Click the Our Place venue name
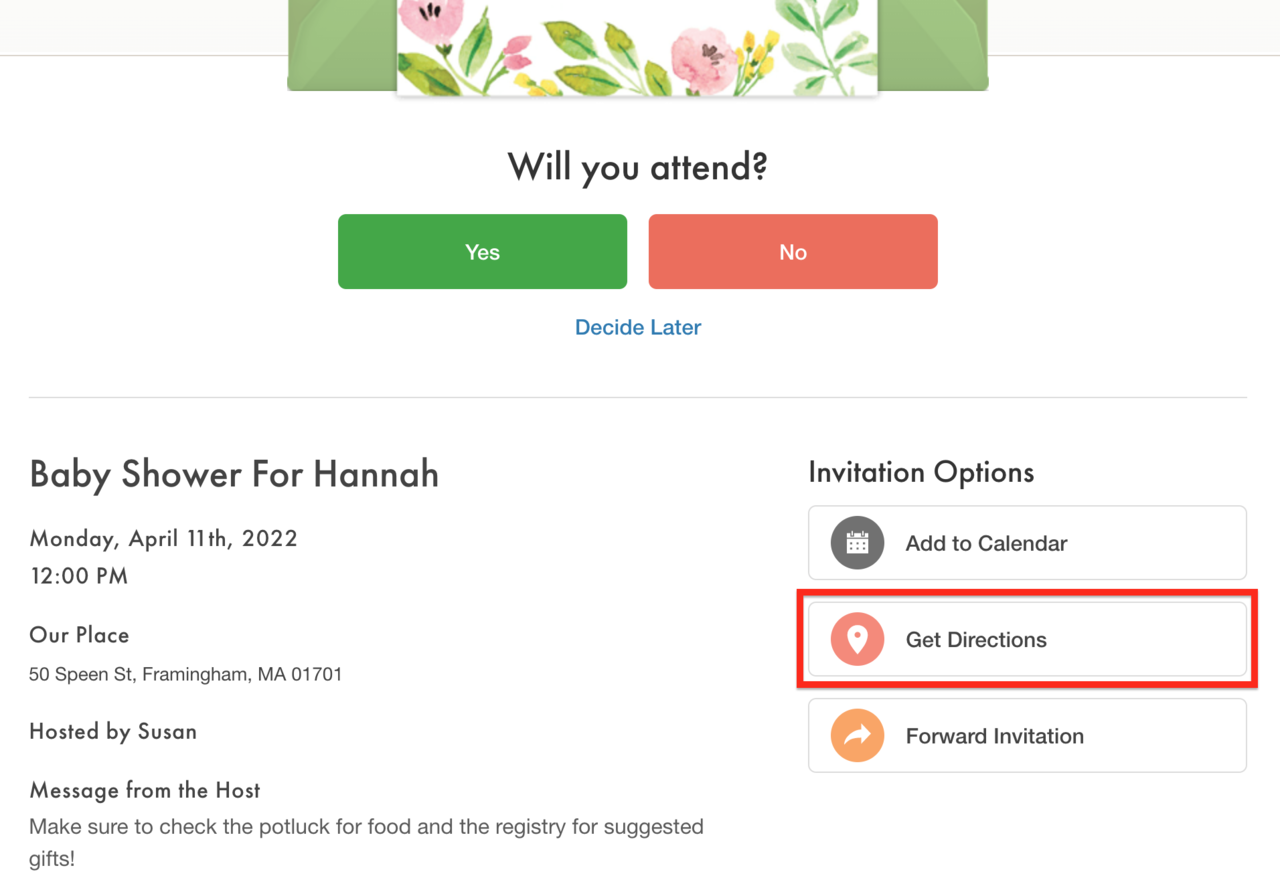The height and width of the screenshot is (894, 1280). click(79, 635)
